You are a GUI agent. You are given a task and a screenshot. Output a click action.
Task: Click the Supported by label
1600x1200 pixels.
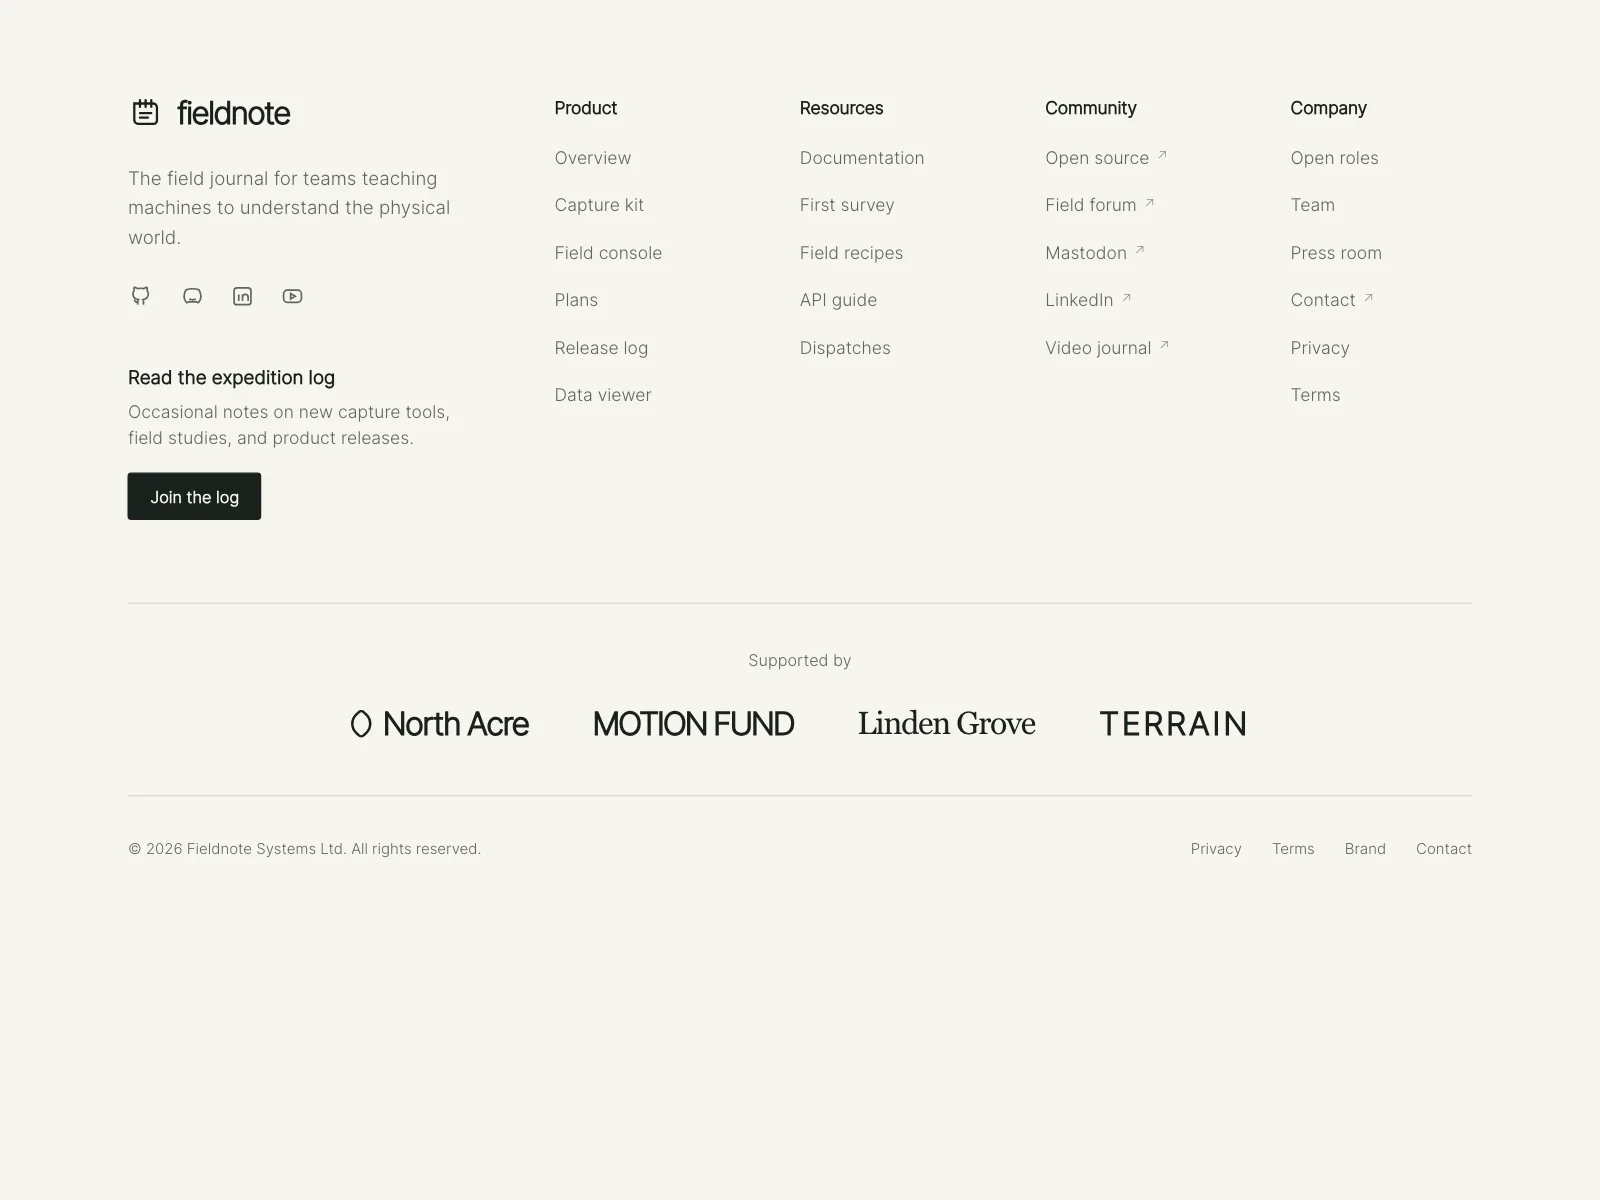tap(800, 661)
